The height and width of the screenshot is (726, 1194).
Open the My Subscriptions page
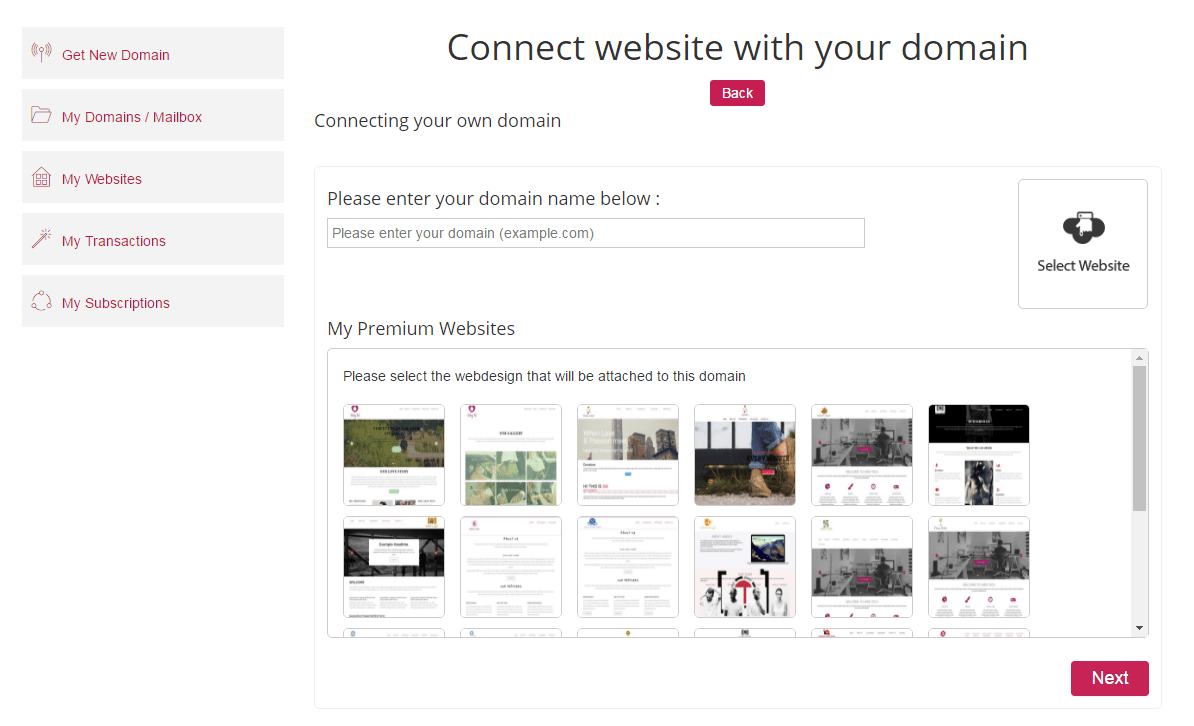(115, 301)
